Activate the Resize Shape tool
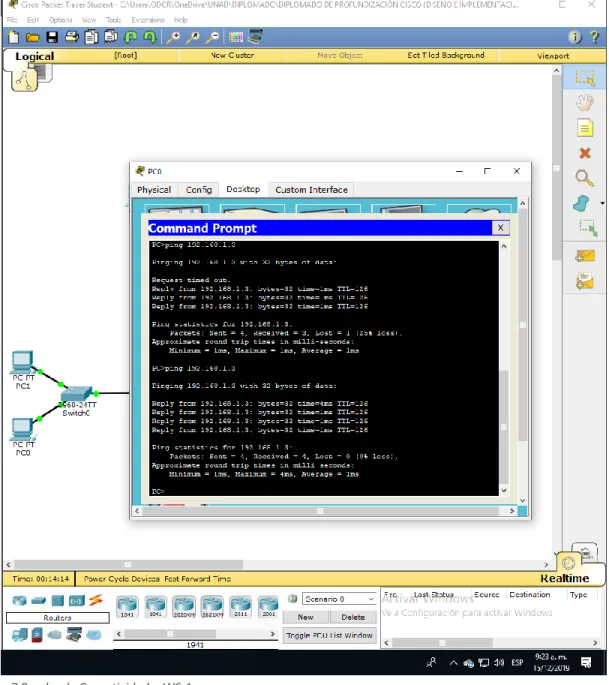609x685 pixels. (587, 228)
